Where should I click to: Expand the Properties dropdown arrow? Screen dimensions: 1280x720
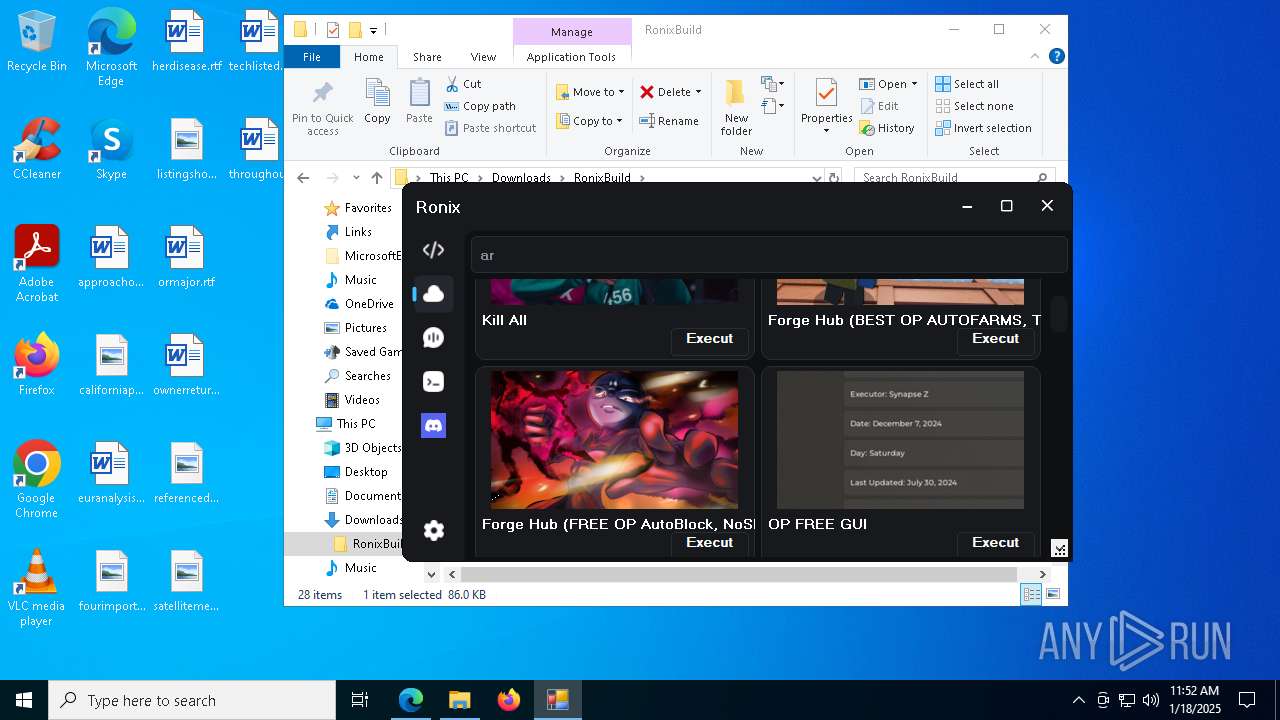click(x=826, y=131)
